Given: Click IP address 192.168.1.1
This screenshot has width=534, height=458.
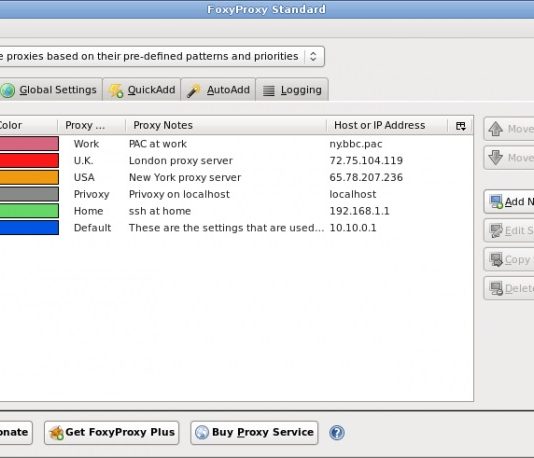Looking at the screenshot, I should point(359,211).
